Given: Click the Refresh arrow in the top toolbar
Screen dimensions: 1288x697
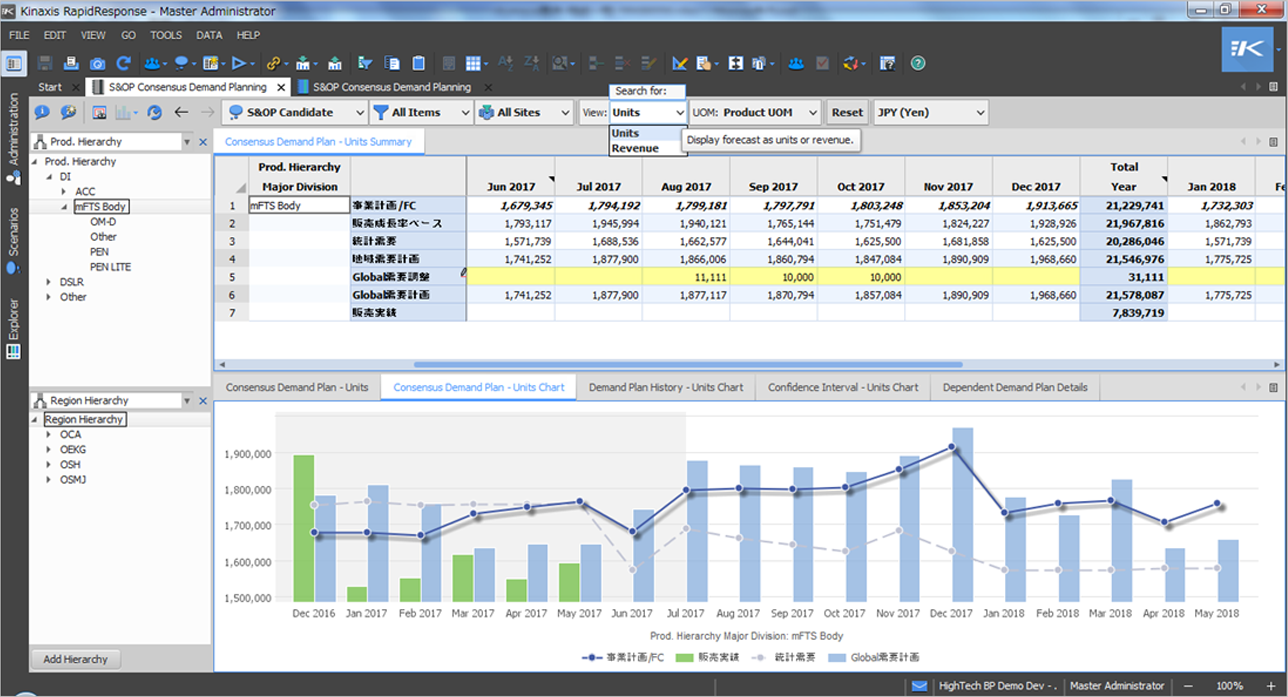Looking at the screenshot, I should click(124, 63).
